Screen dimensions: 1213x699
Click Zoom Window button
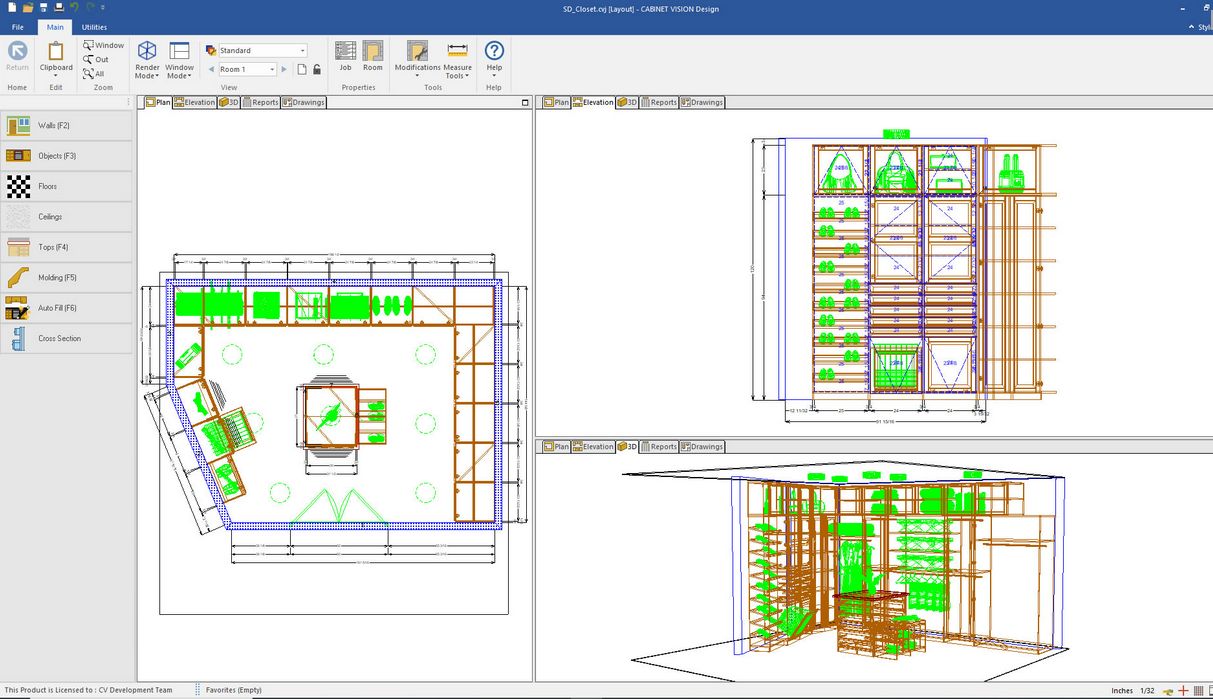(104, 45)
